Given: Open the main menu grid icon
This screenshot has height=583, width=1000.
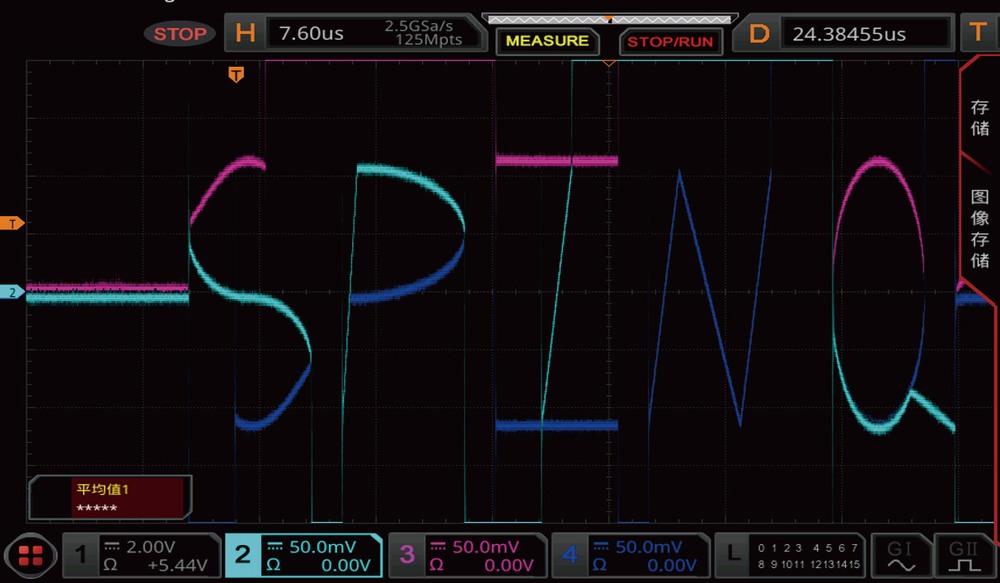Looking at the screenshot, I should 30,555.
